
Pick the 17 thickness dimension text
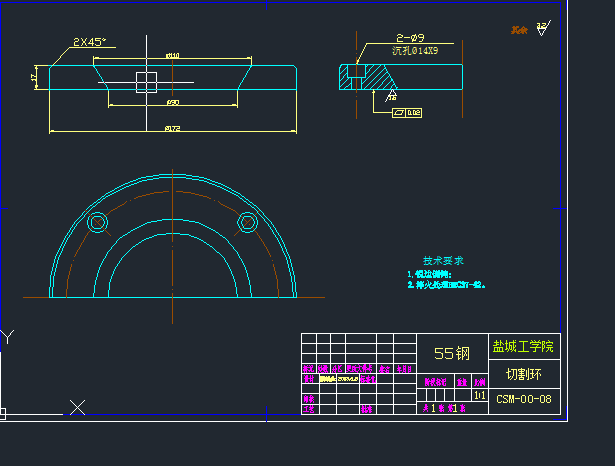click(x=35, y=77)
